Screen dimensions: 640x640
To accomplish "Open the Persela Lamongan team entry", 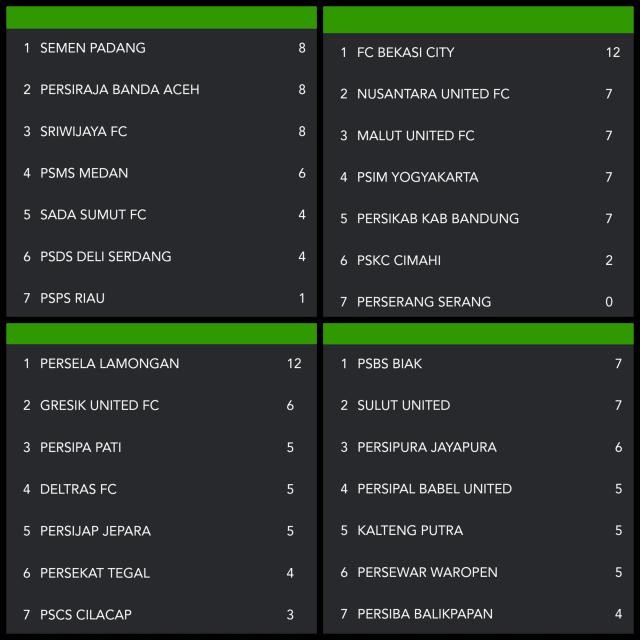I will pos(161,364).
